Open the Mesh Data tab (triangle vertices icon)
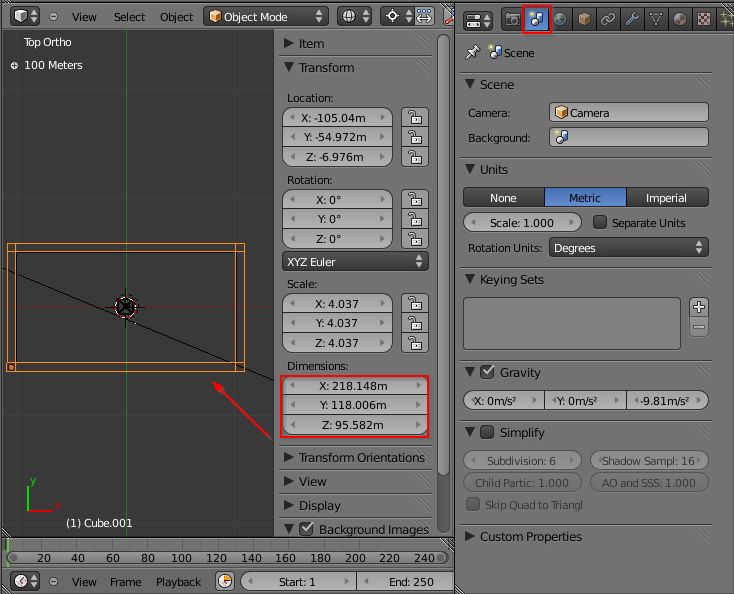This screenshot has width=734, height=594. click(x=656, y=19)
